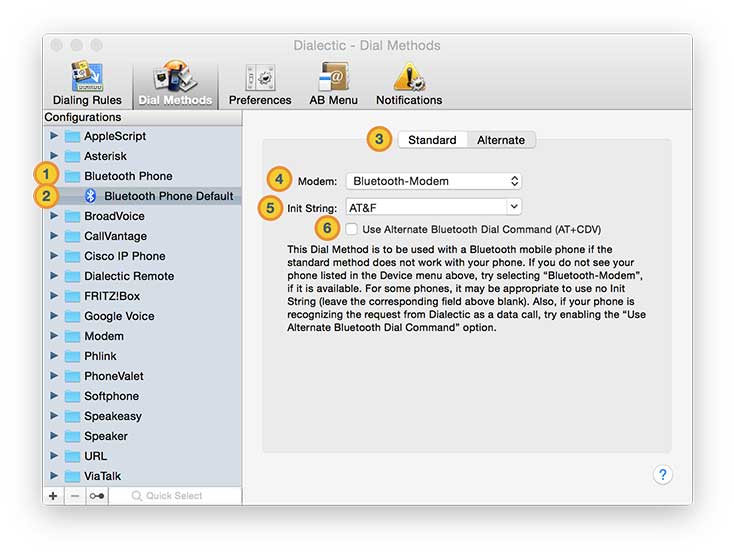
Task: Click the Phlink folder icon
Action: click(x=72, y=357)
